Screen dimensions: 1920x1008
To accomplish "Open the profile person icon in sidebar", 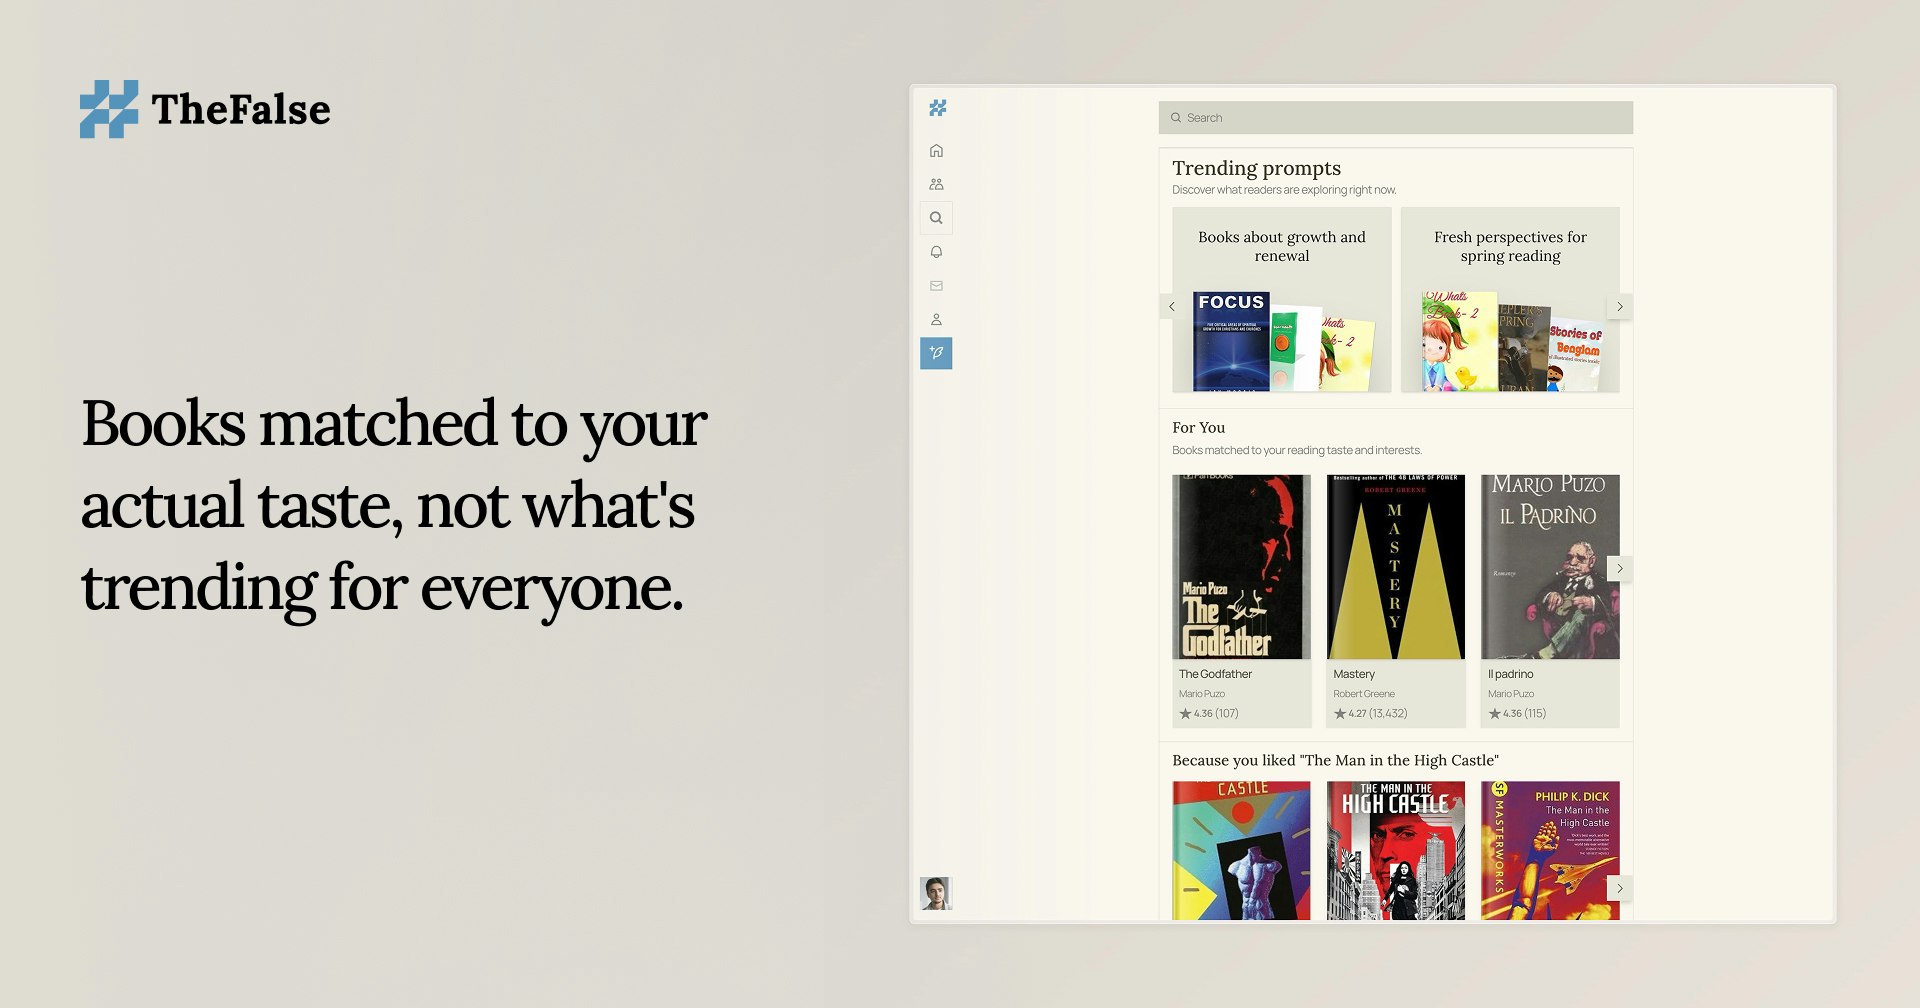I will pyautogui.click(x=936, y=320).
